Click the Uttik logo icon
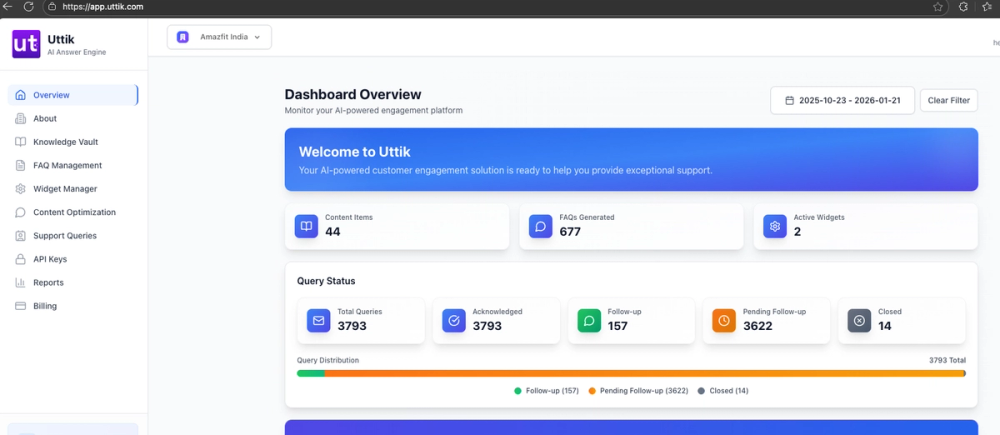Screen dimensions: 1000x435 (26, 44)
